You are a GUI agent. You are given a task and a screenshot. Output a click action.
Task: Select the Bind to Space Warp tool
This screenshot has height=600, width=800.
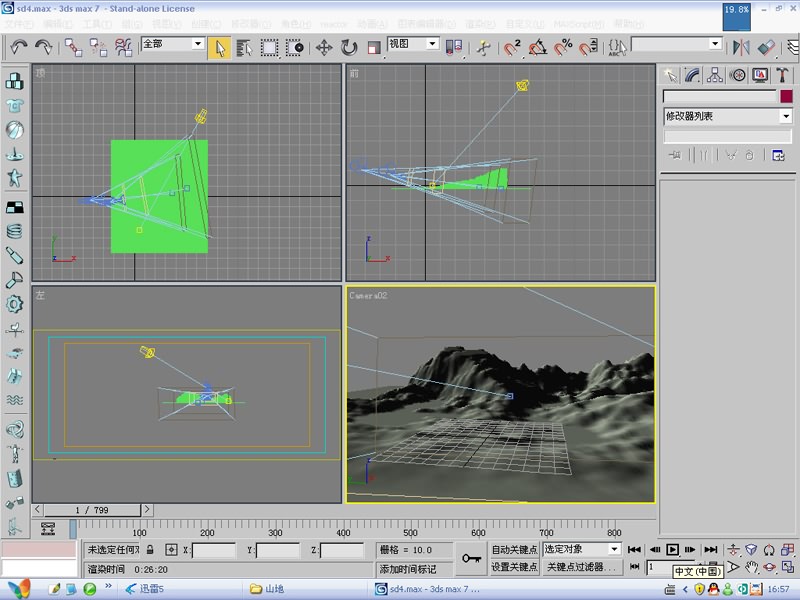pos(123,47)
